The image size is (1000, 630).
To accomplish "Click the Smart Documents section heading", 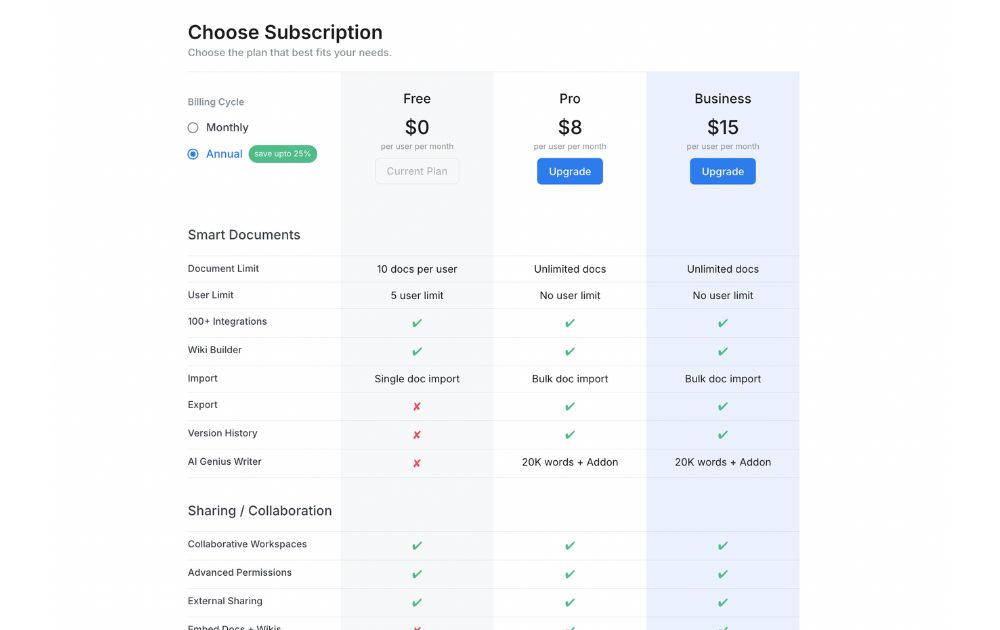I will pyautogui.click(x=244, y=235).
